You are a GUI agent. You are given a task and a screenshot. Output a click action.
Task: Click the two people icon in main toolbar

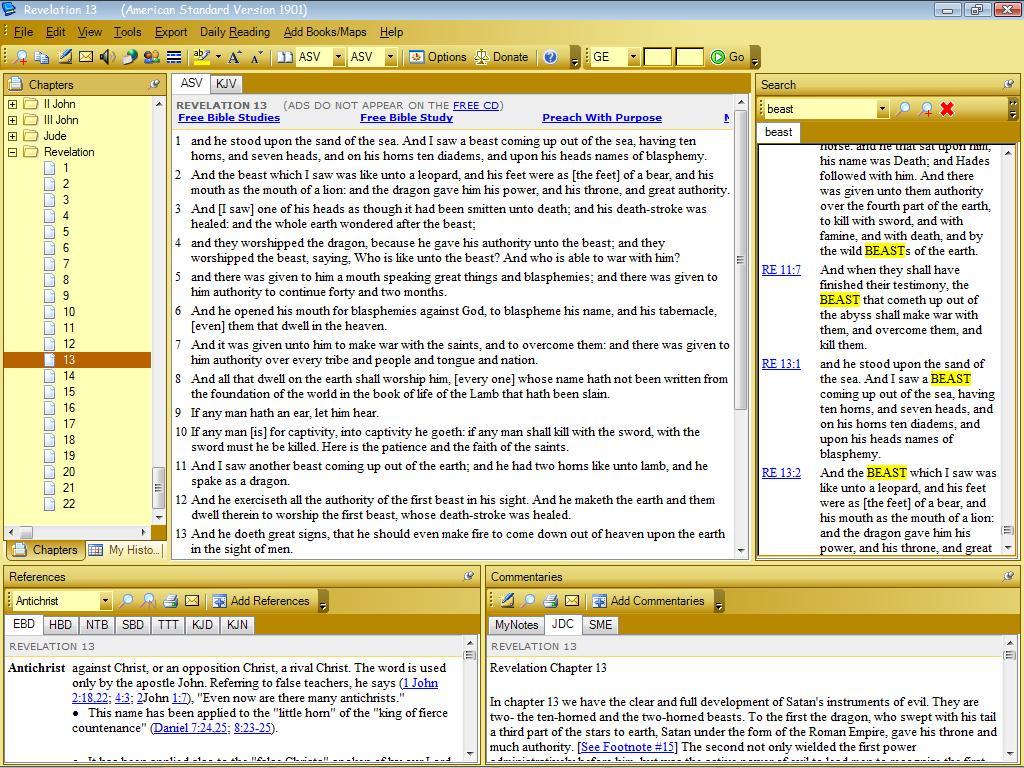coord(152,57)
